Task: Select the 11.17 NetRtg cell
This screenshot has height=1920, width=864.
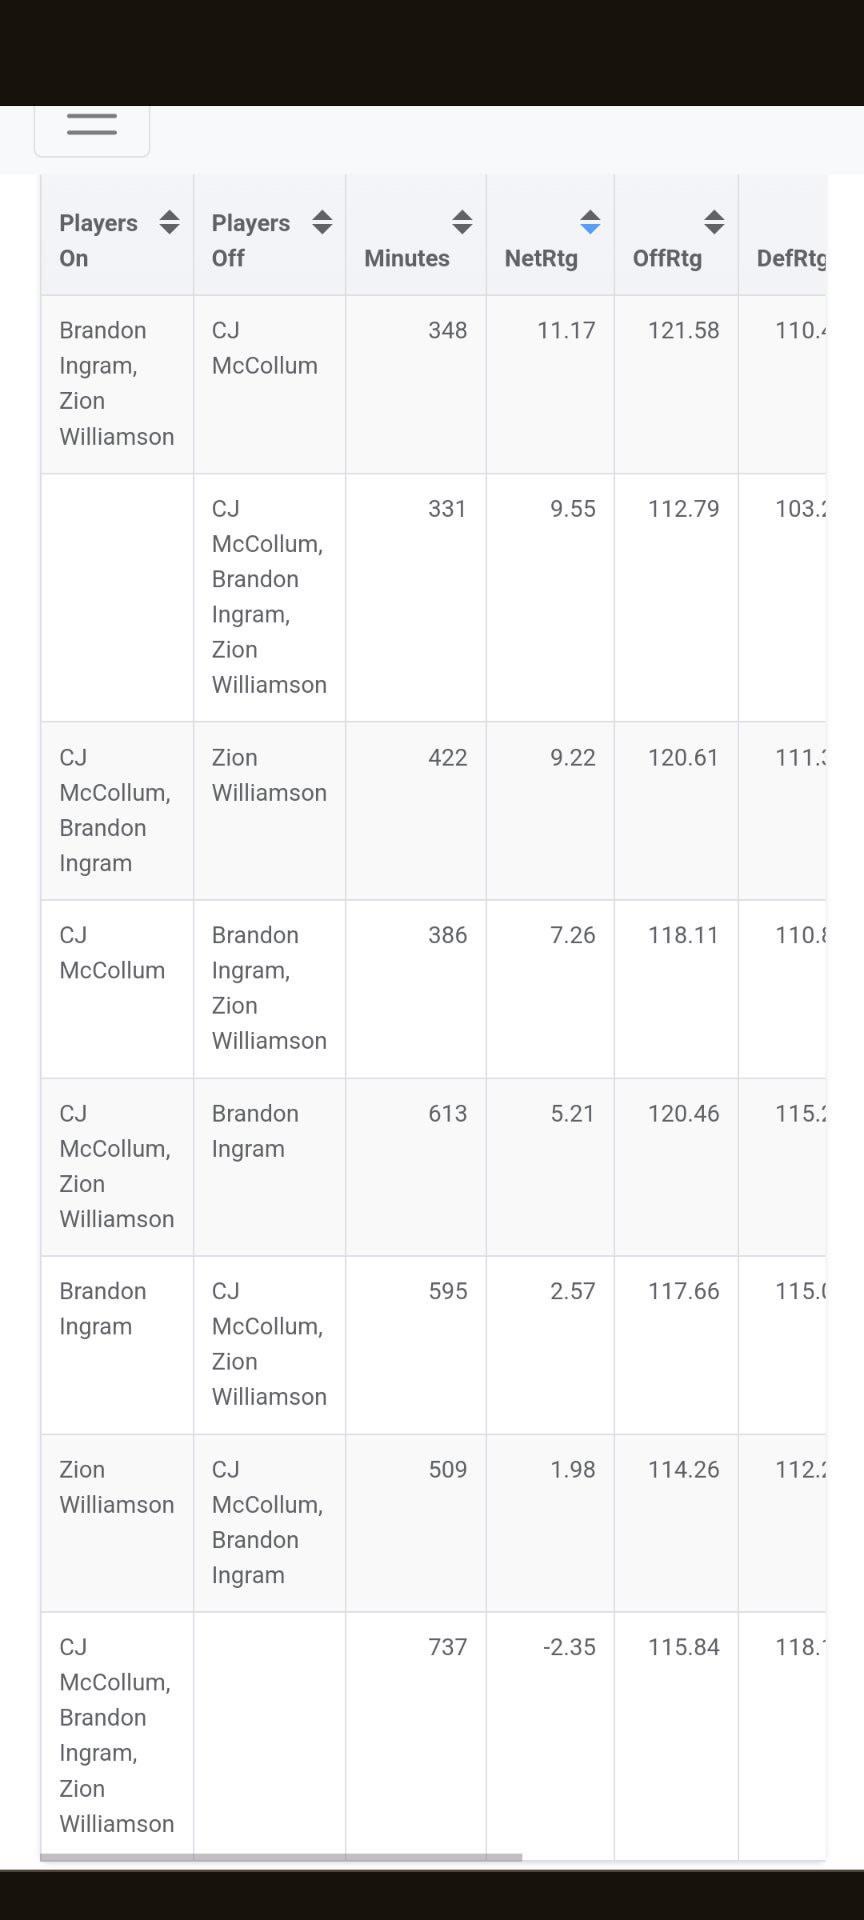Action: [550, 384]
